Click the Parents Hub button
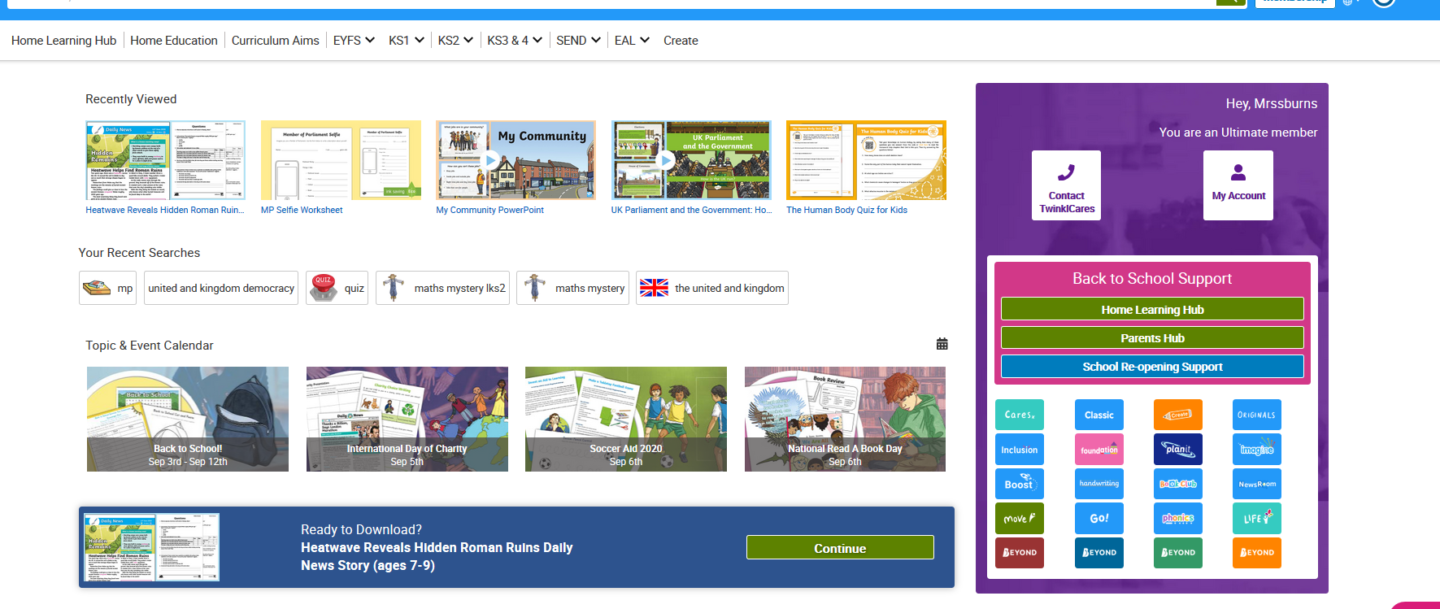 coord(1152,338)
